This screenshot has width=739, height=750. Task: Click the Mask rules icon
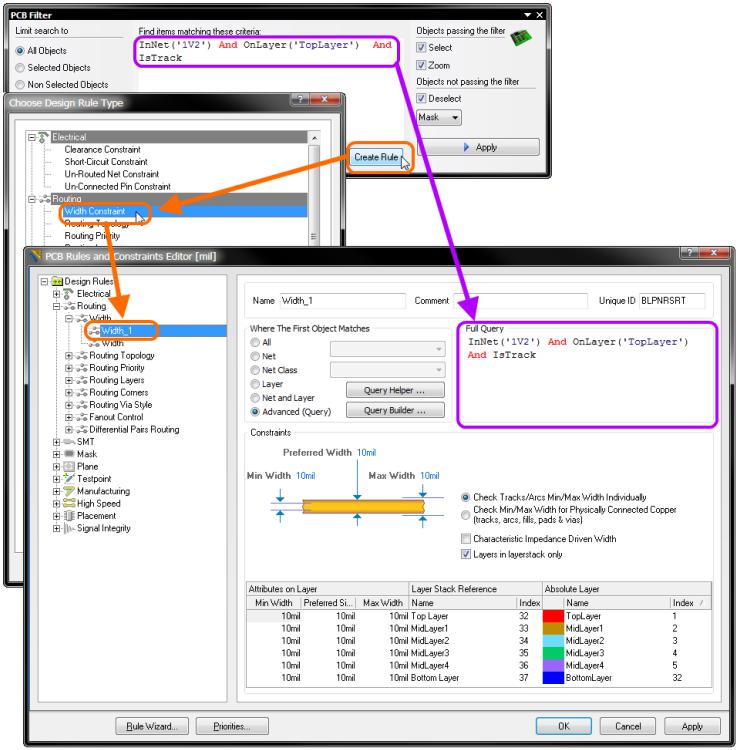point(69,454)
